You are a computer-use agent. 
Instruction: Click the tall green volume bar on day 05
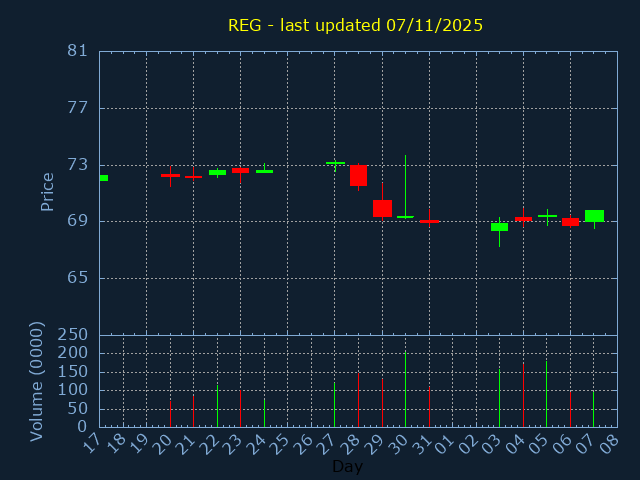pos(546,394)
